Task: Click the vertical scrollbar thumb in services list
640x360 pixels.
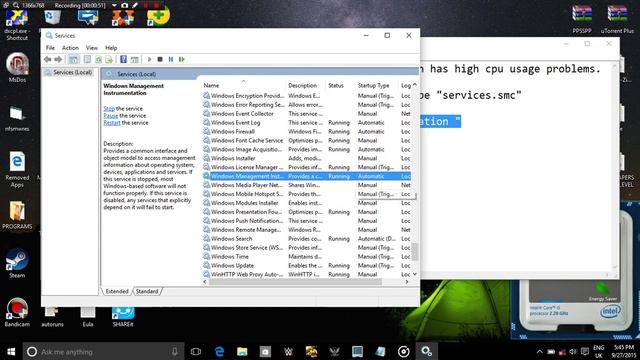Action: (415, 251)
